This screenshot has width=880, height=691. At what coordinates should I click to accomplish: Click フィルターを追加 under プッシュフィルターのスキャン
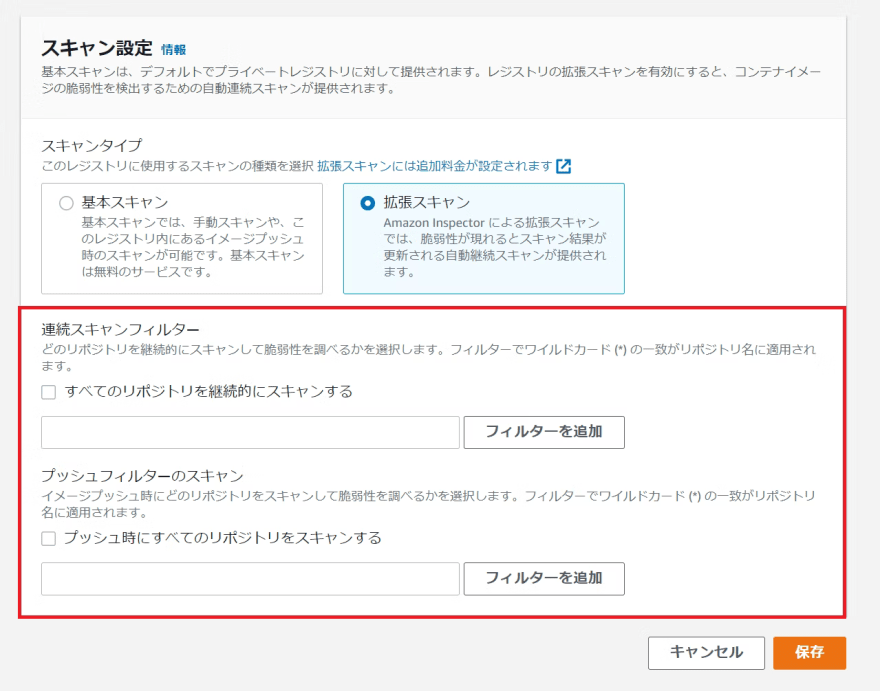[544, 579]
